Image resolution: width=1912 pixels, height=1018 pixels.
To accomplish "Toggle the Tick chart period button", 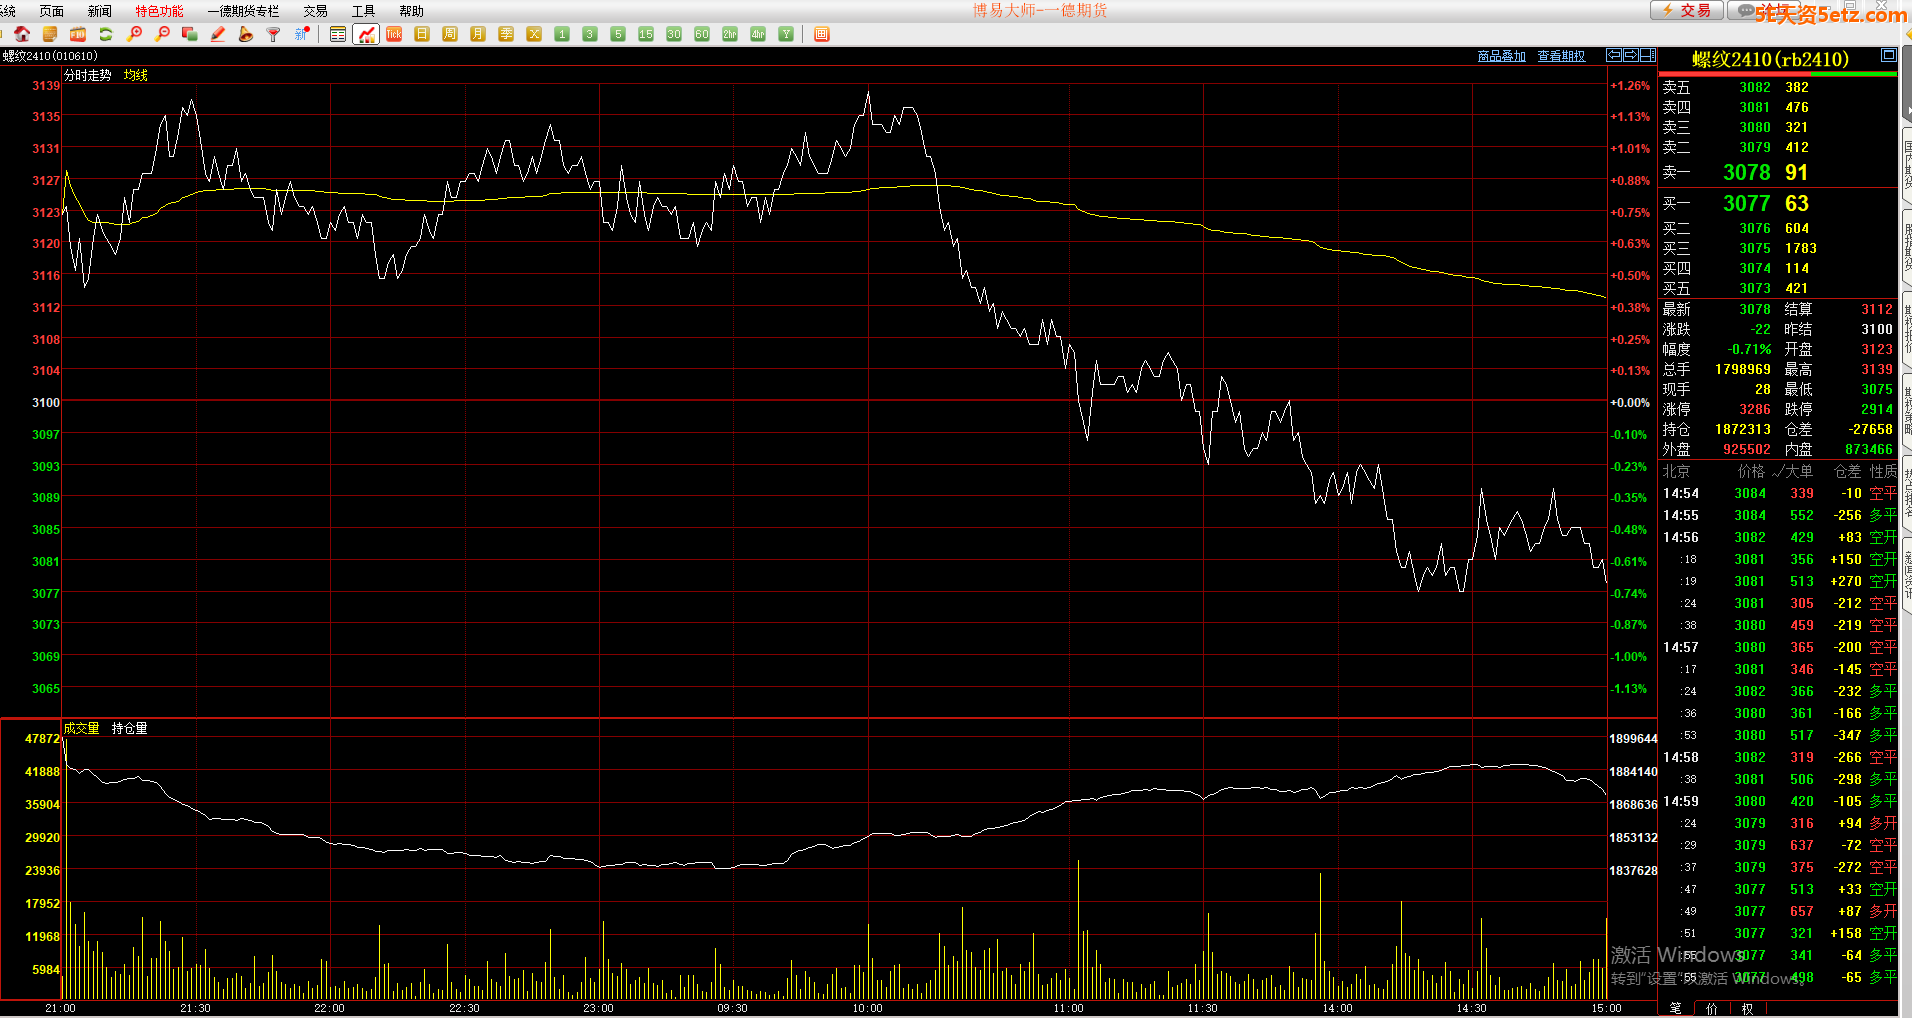I will (x=394, y=34).
